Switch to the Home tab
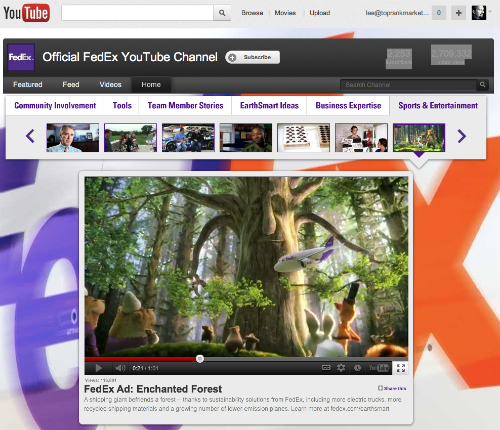The width and height of the screenshot is (500, 430). pyautogui.click(x=151, y=85)
